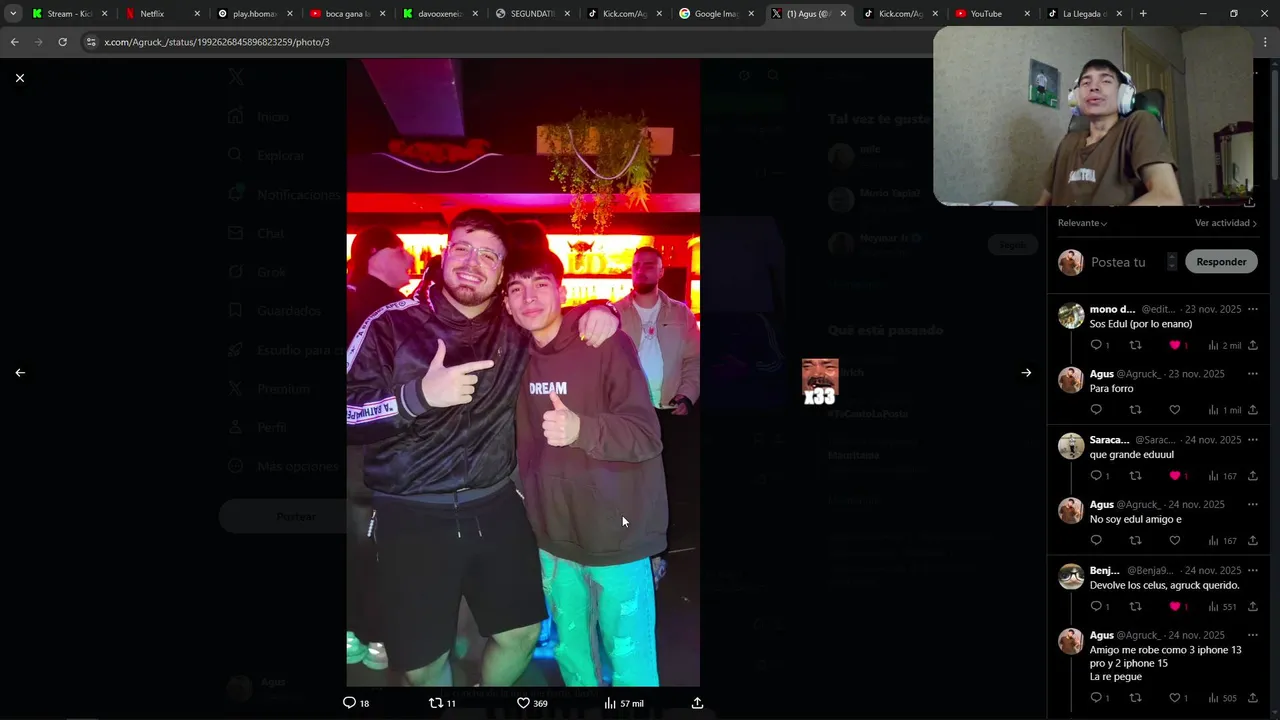Viewport: 1280px width, 720px height.
Task: Switch to the 'boca gana la' YouTube tab
Action: (348, 14)
